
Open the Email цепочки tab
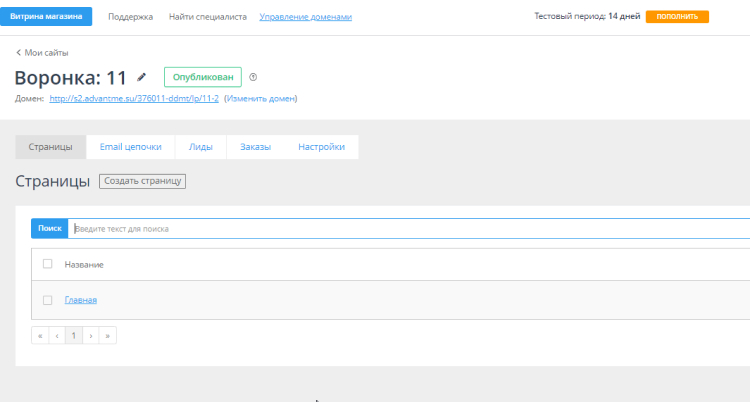(130, 147)
